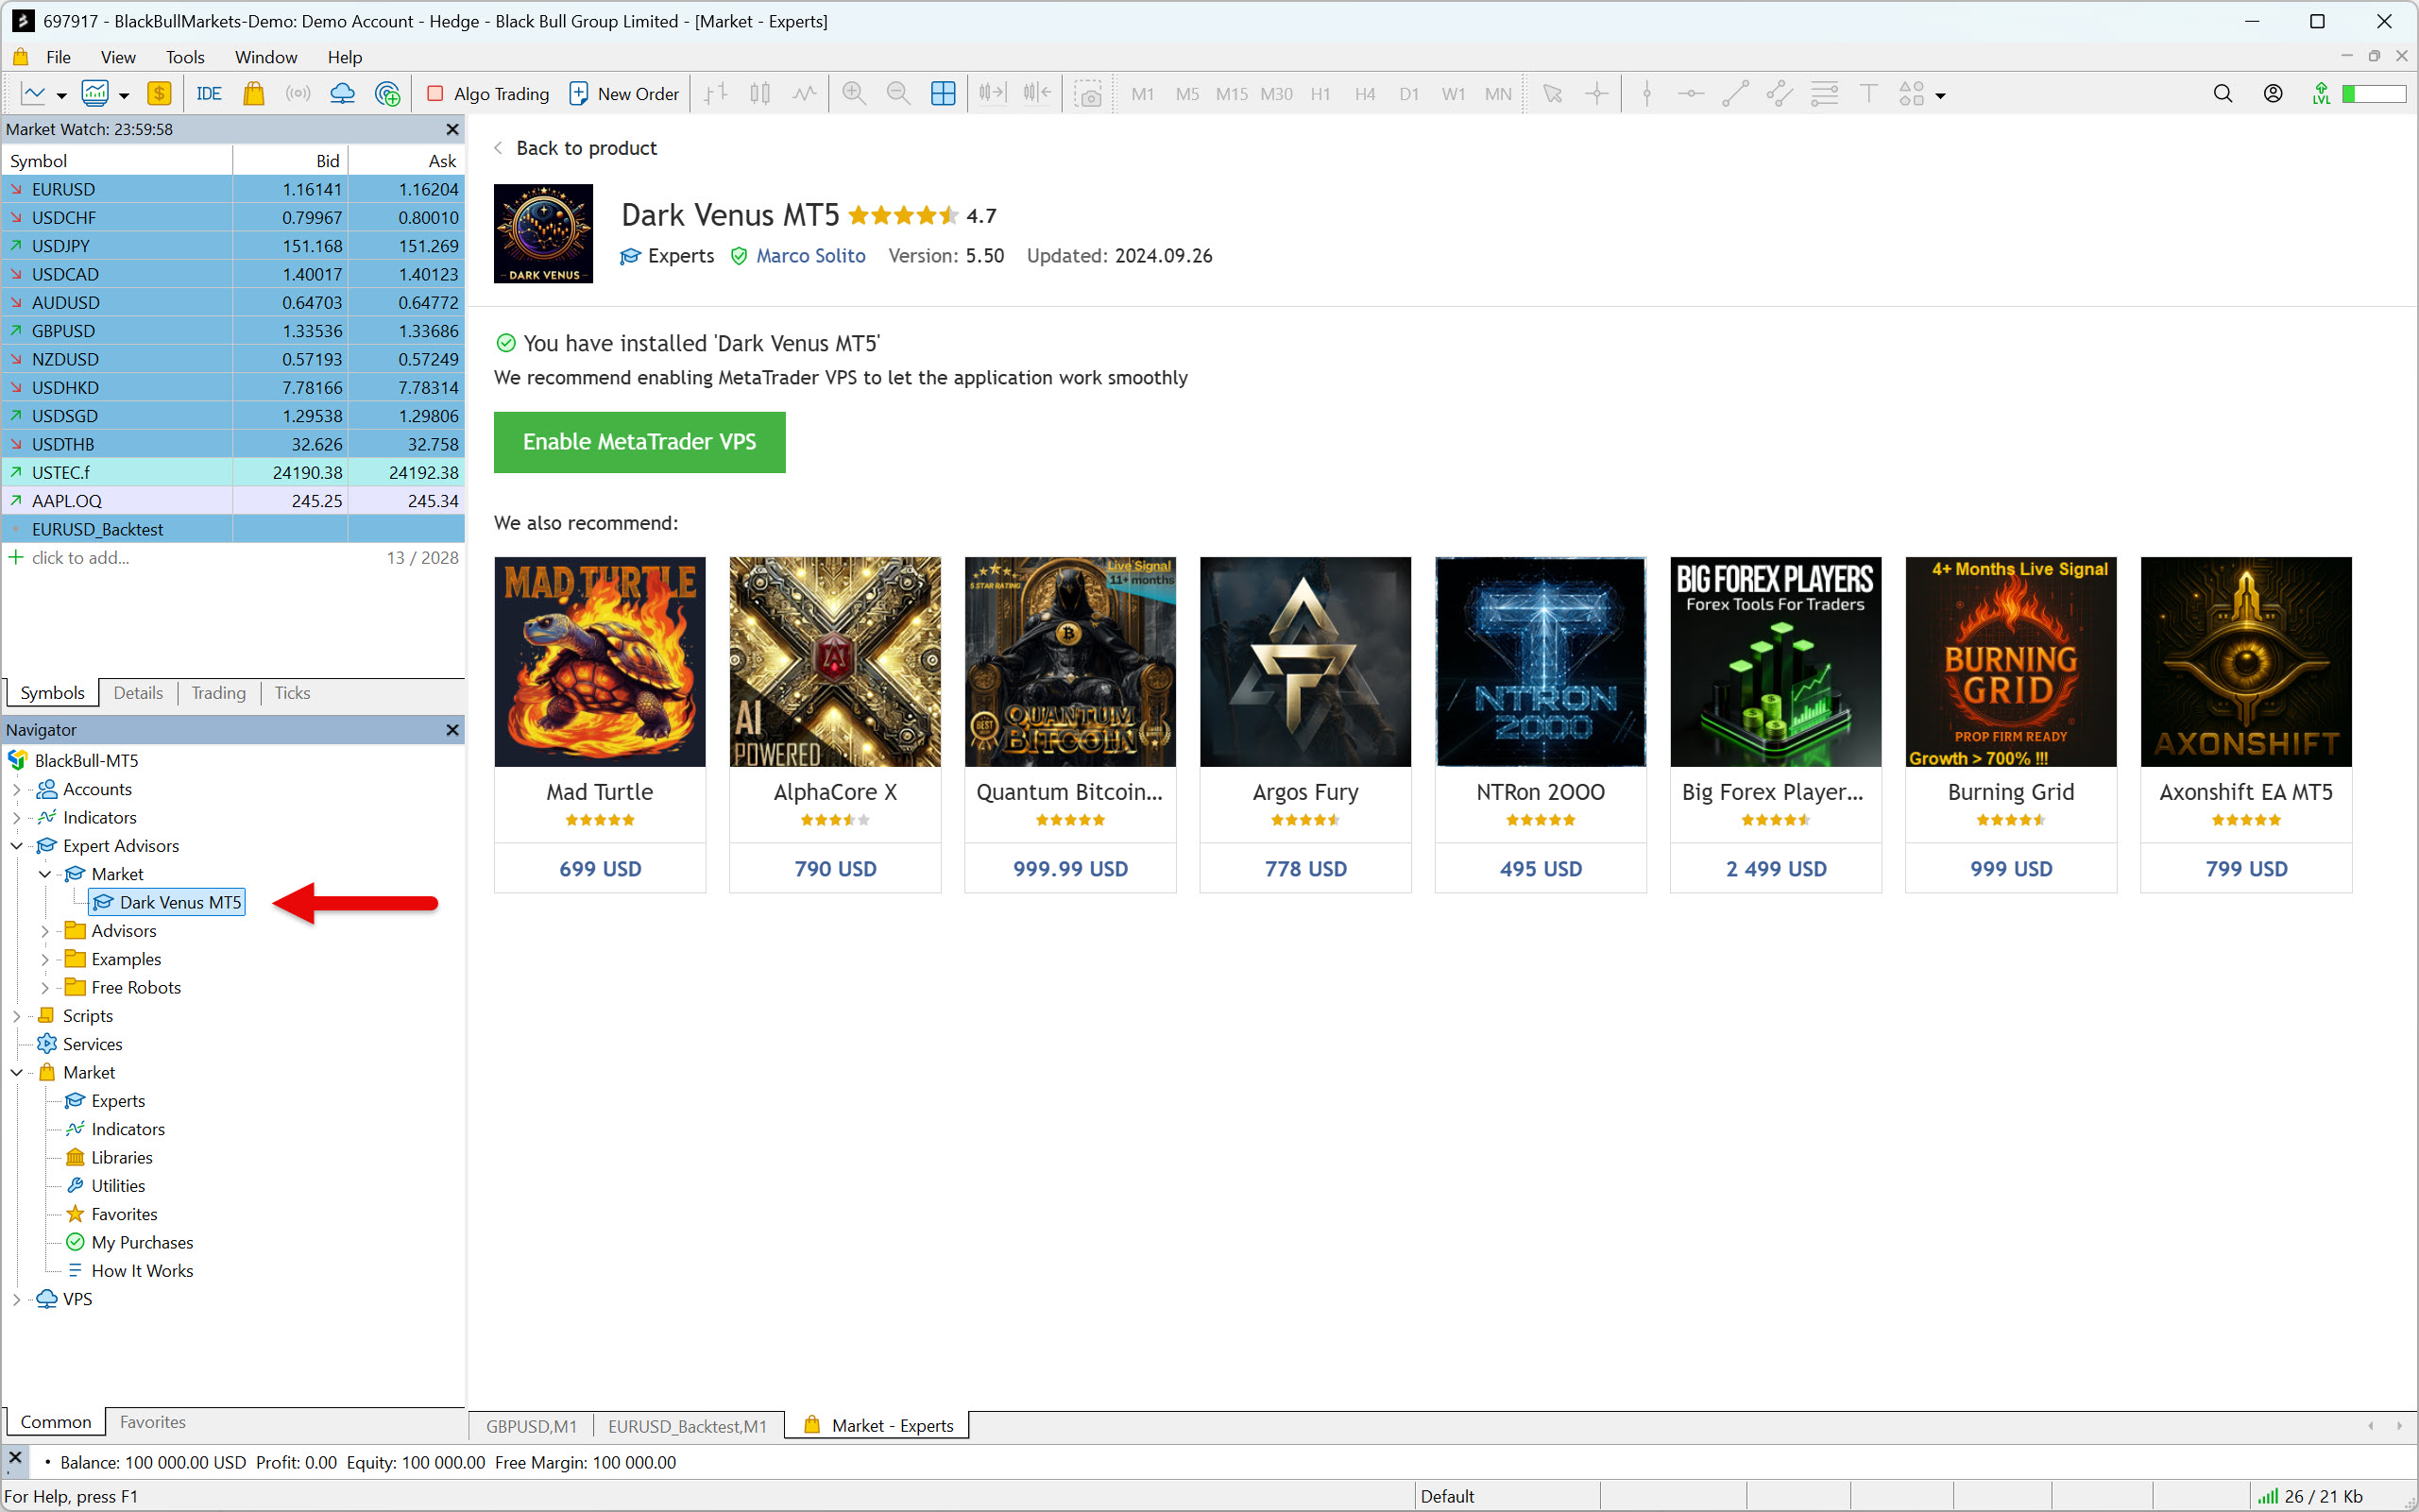Screen dimensions: 2419x1512
Task: Click the tile windows grid icon
Action: click(942, 94)
